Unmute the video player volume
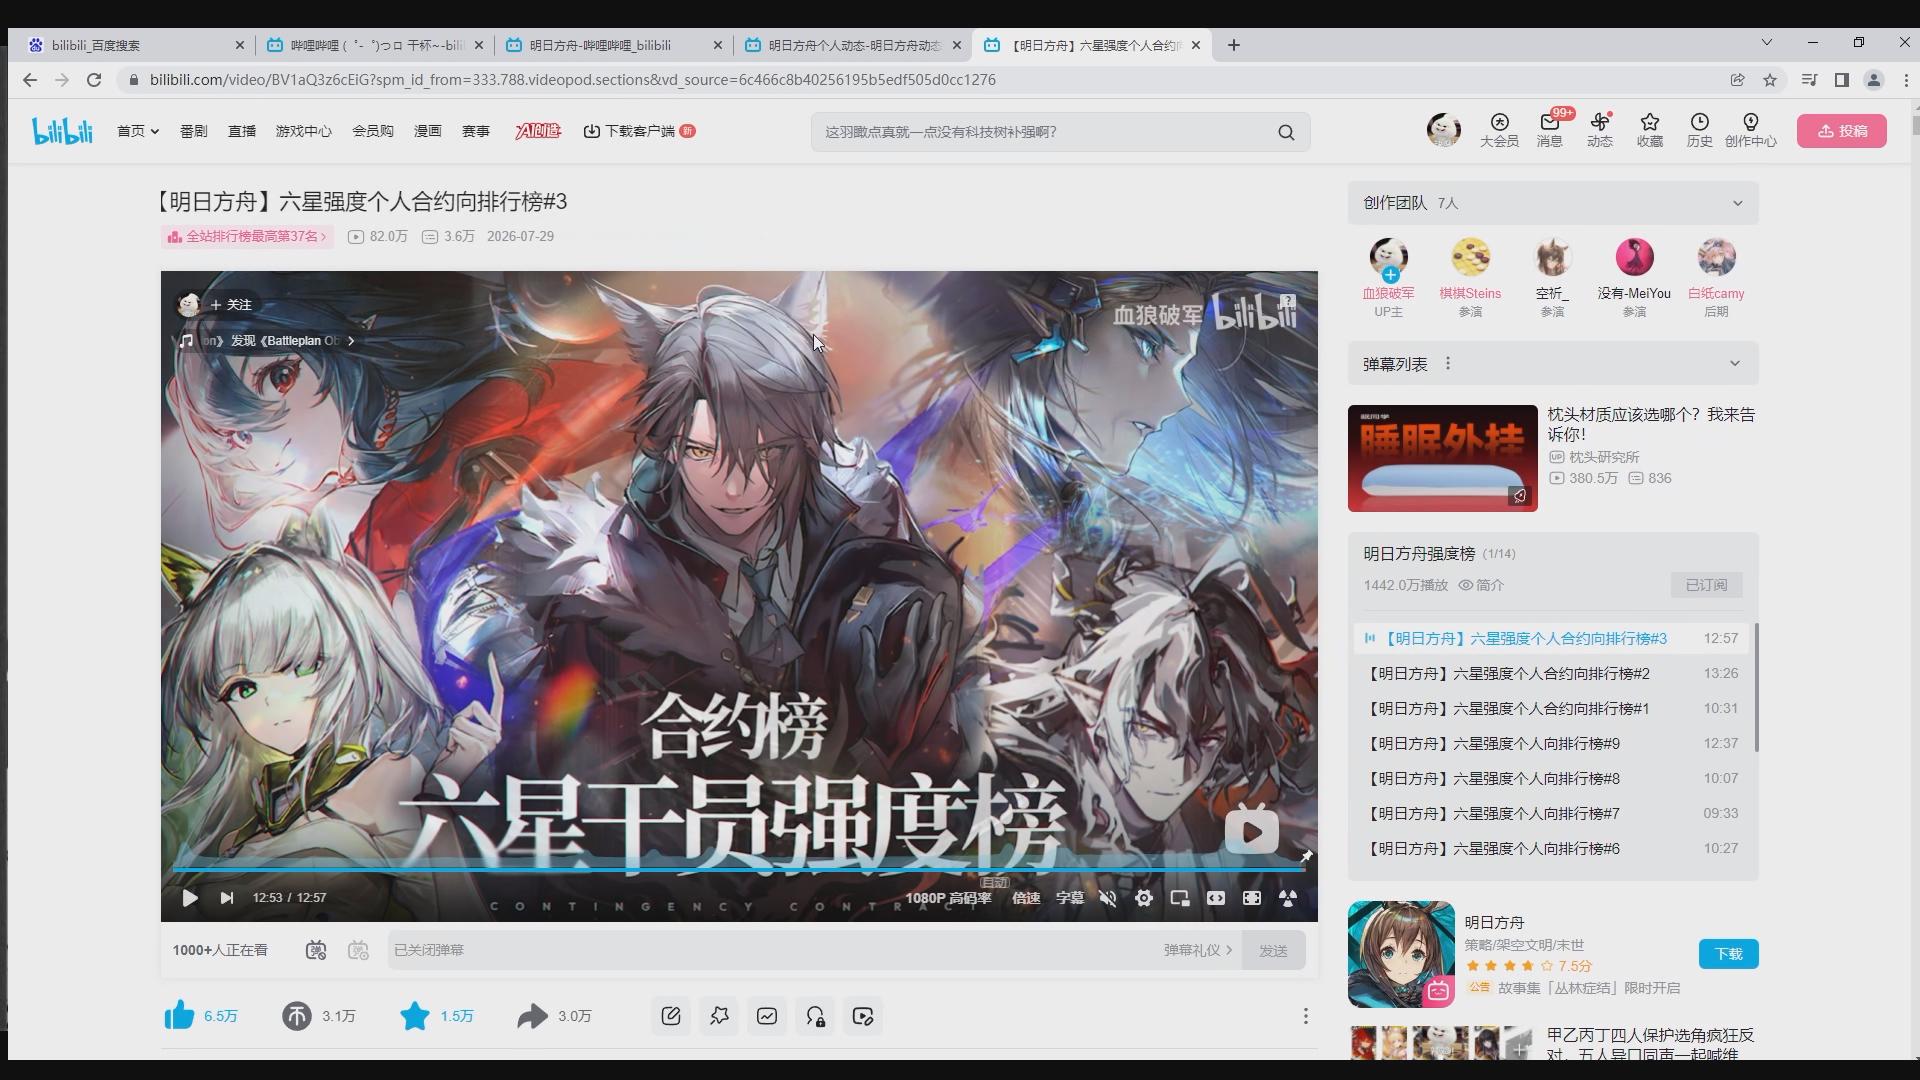 pyautogui.click(x=1107, y=898)
